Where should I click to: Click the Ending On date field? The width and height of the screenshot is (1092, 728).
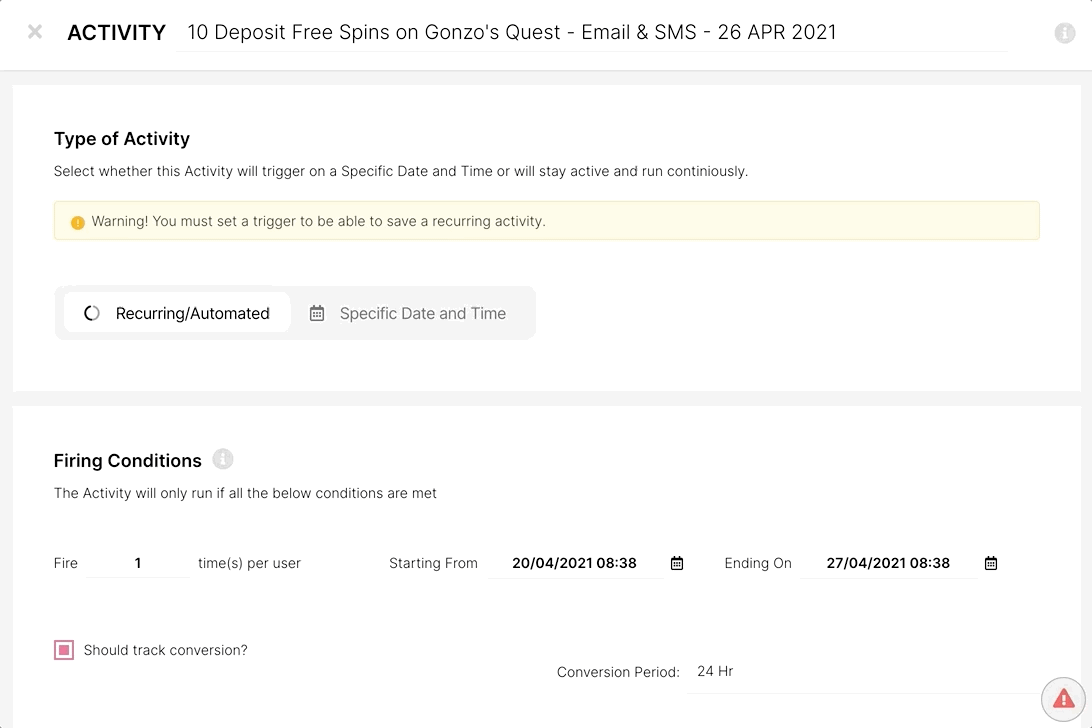[888, 563]
